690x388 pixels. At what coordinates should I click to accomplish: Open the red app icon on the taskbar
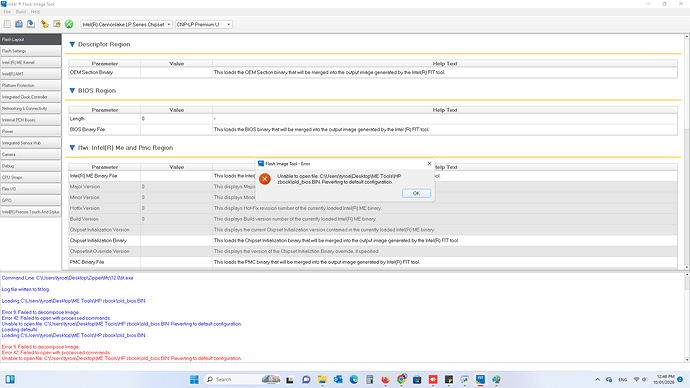(433, 379)
